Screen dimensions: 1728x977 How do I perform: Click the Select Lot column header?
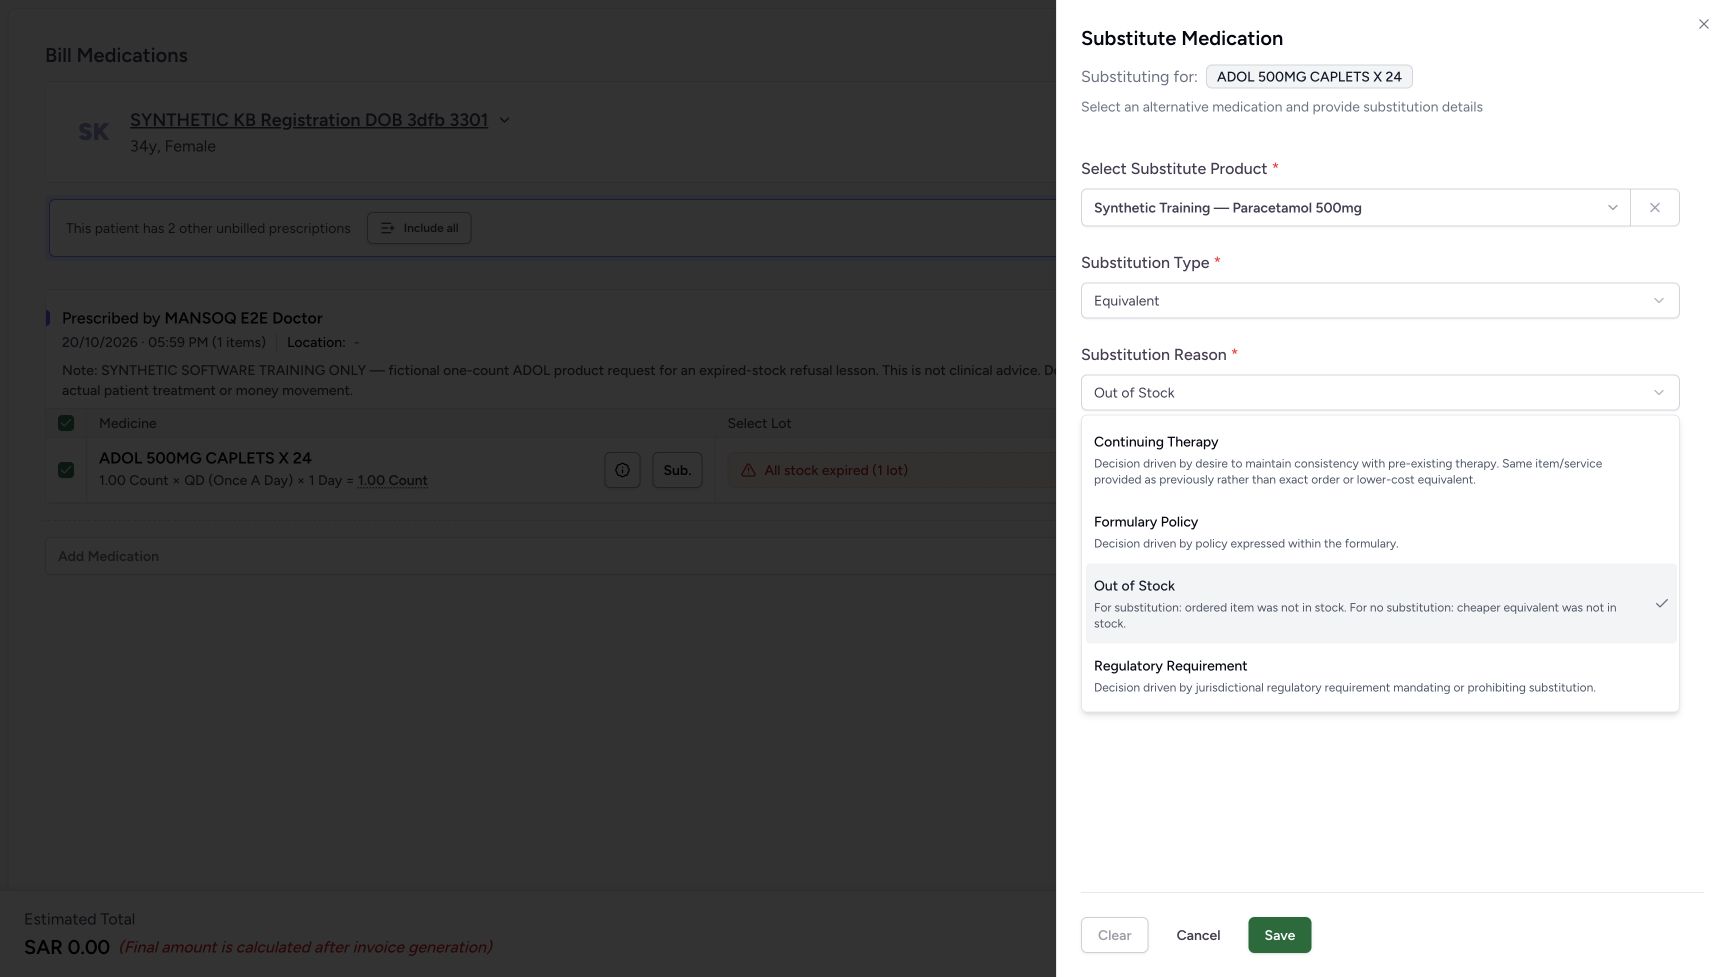click(759, 423)
